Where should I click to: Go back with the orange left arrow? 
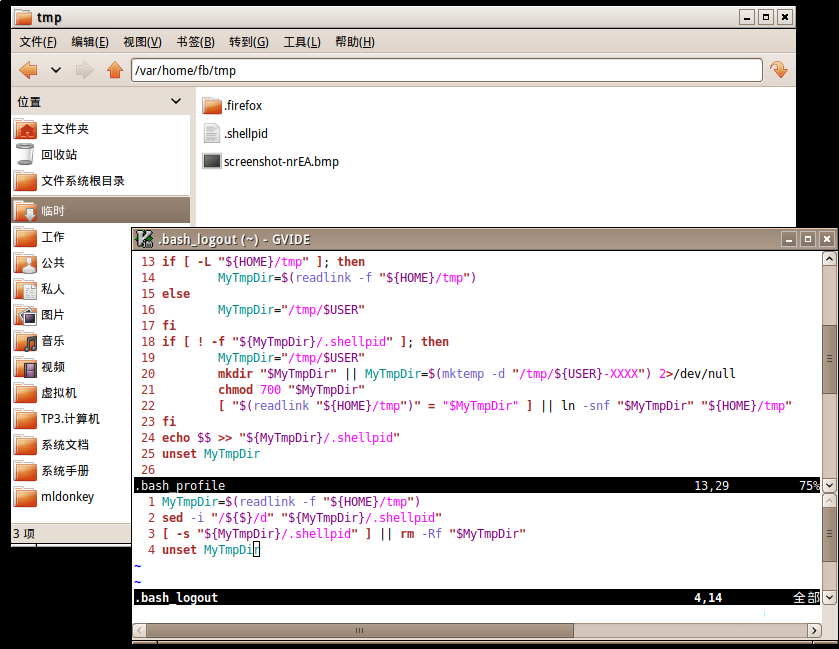point(28,70)
